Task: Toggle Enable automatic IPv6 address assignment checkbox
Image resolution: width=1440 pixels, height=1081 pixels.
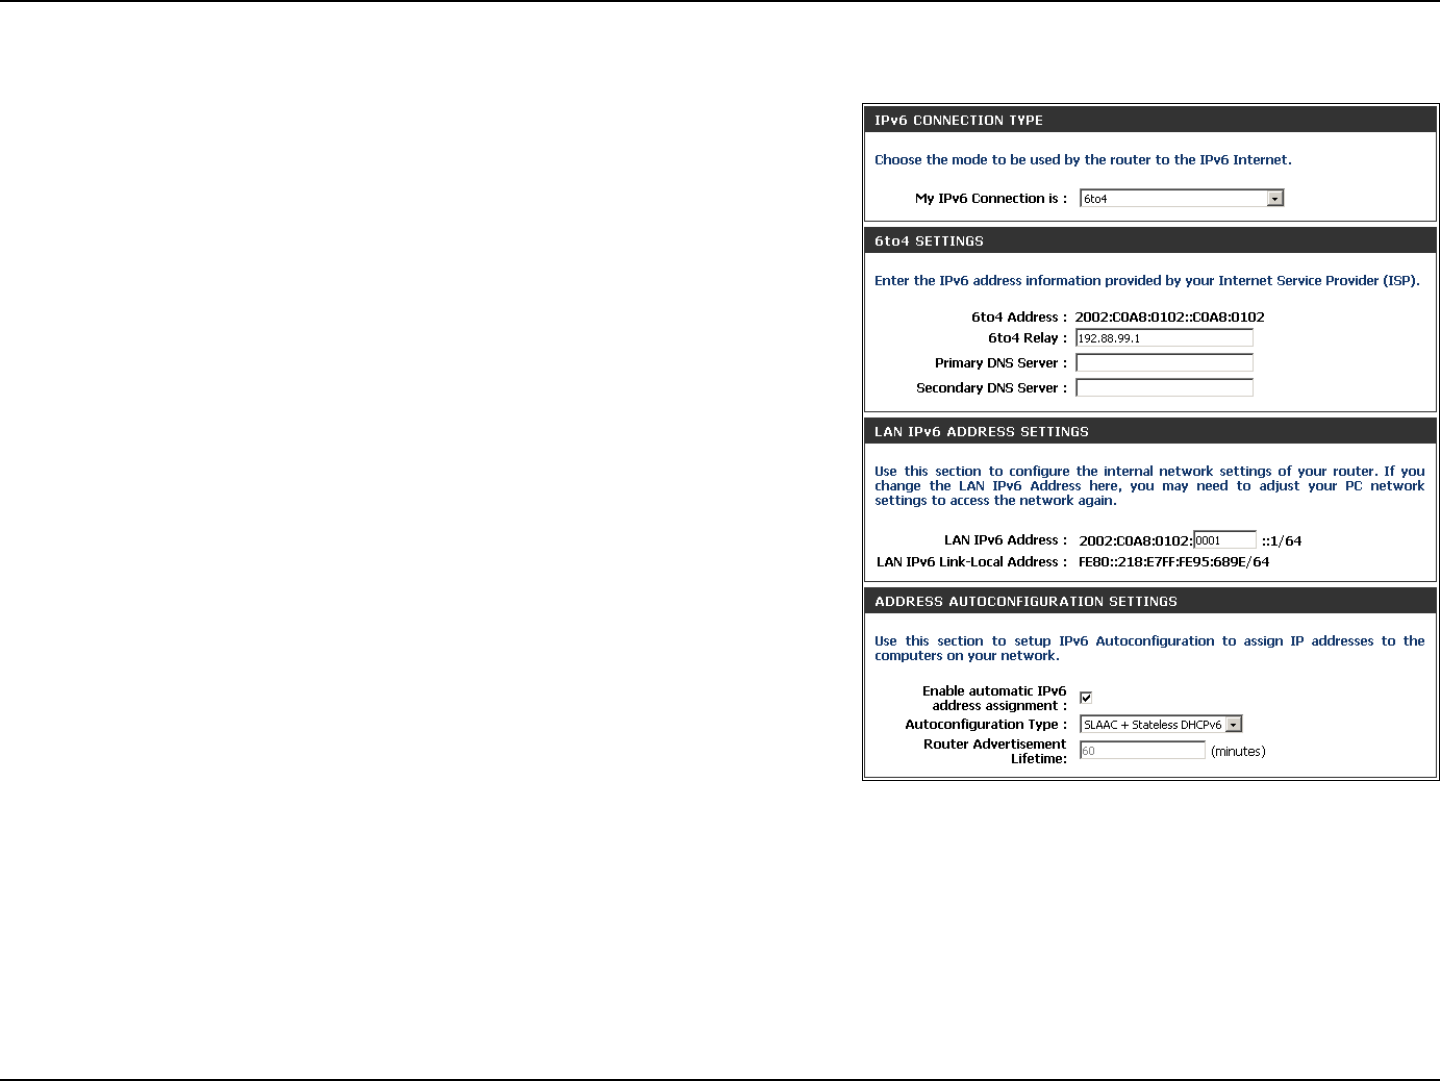Action: pos(1086,698)
